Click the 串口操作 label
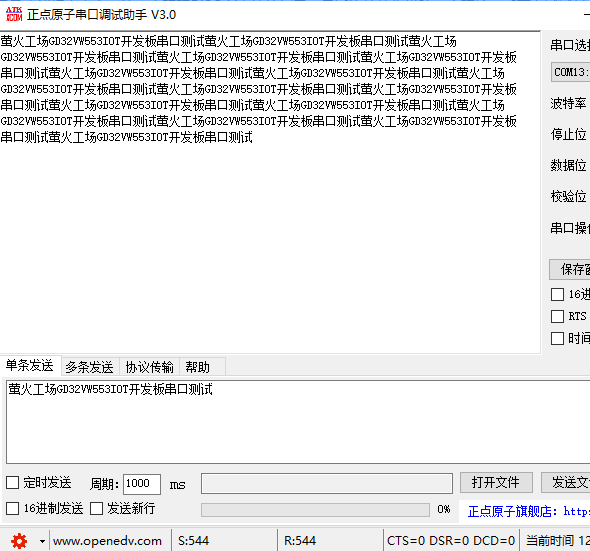Viewport: 590px width, 551px height. pyautogui.click(x=570, y=228)
